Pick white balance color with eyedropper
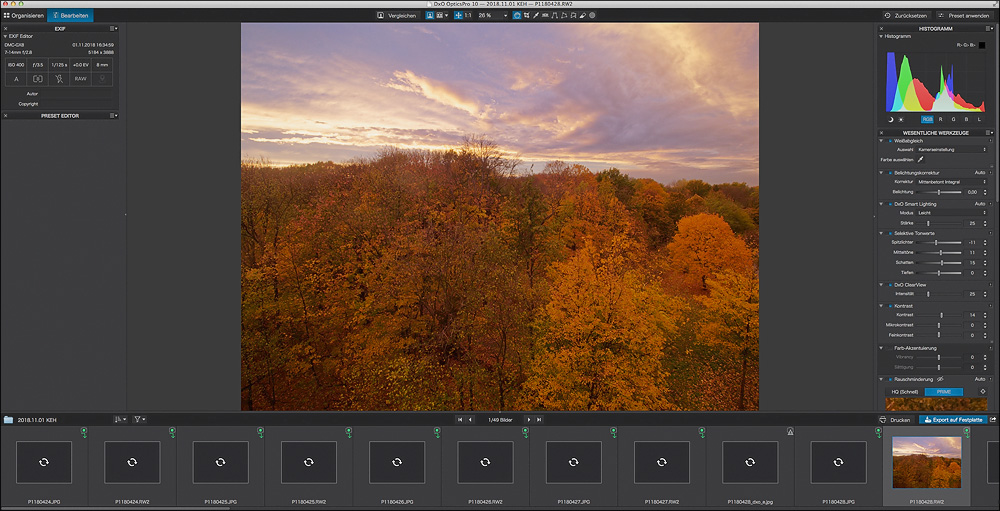Screen dimensions: 1000x511 (x=920, y=159)
